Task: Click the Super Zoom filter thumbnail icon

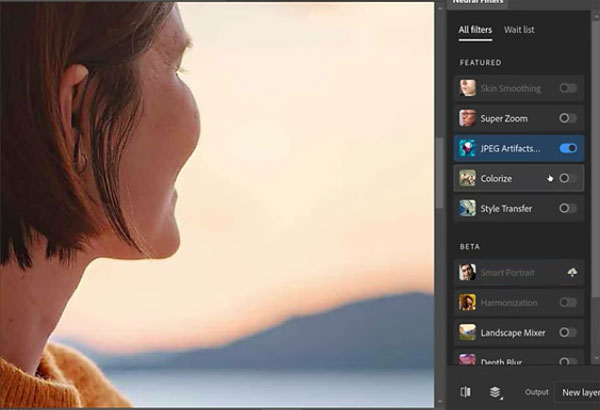Action: click(x=467, y=118)
